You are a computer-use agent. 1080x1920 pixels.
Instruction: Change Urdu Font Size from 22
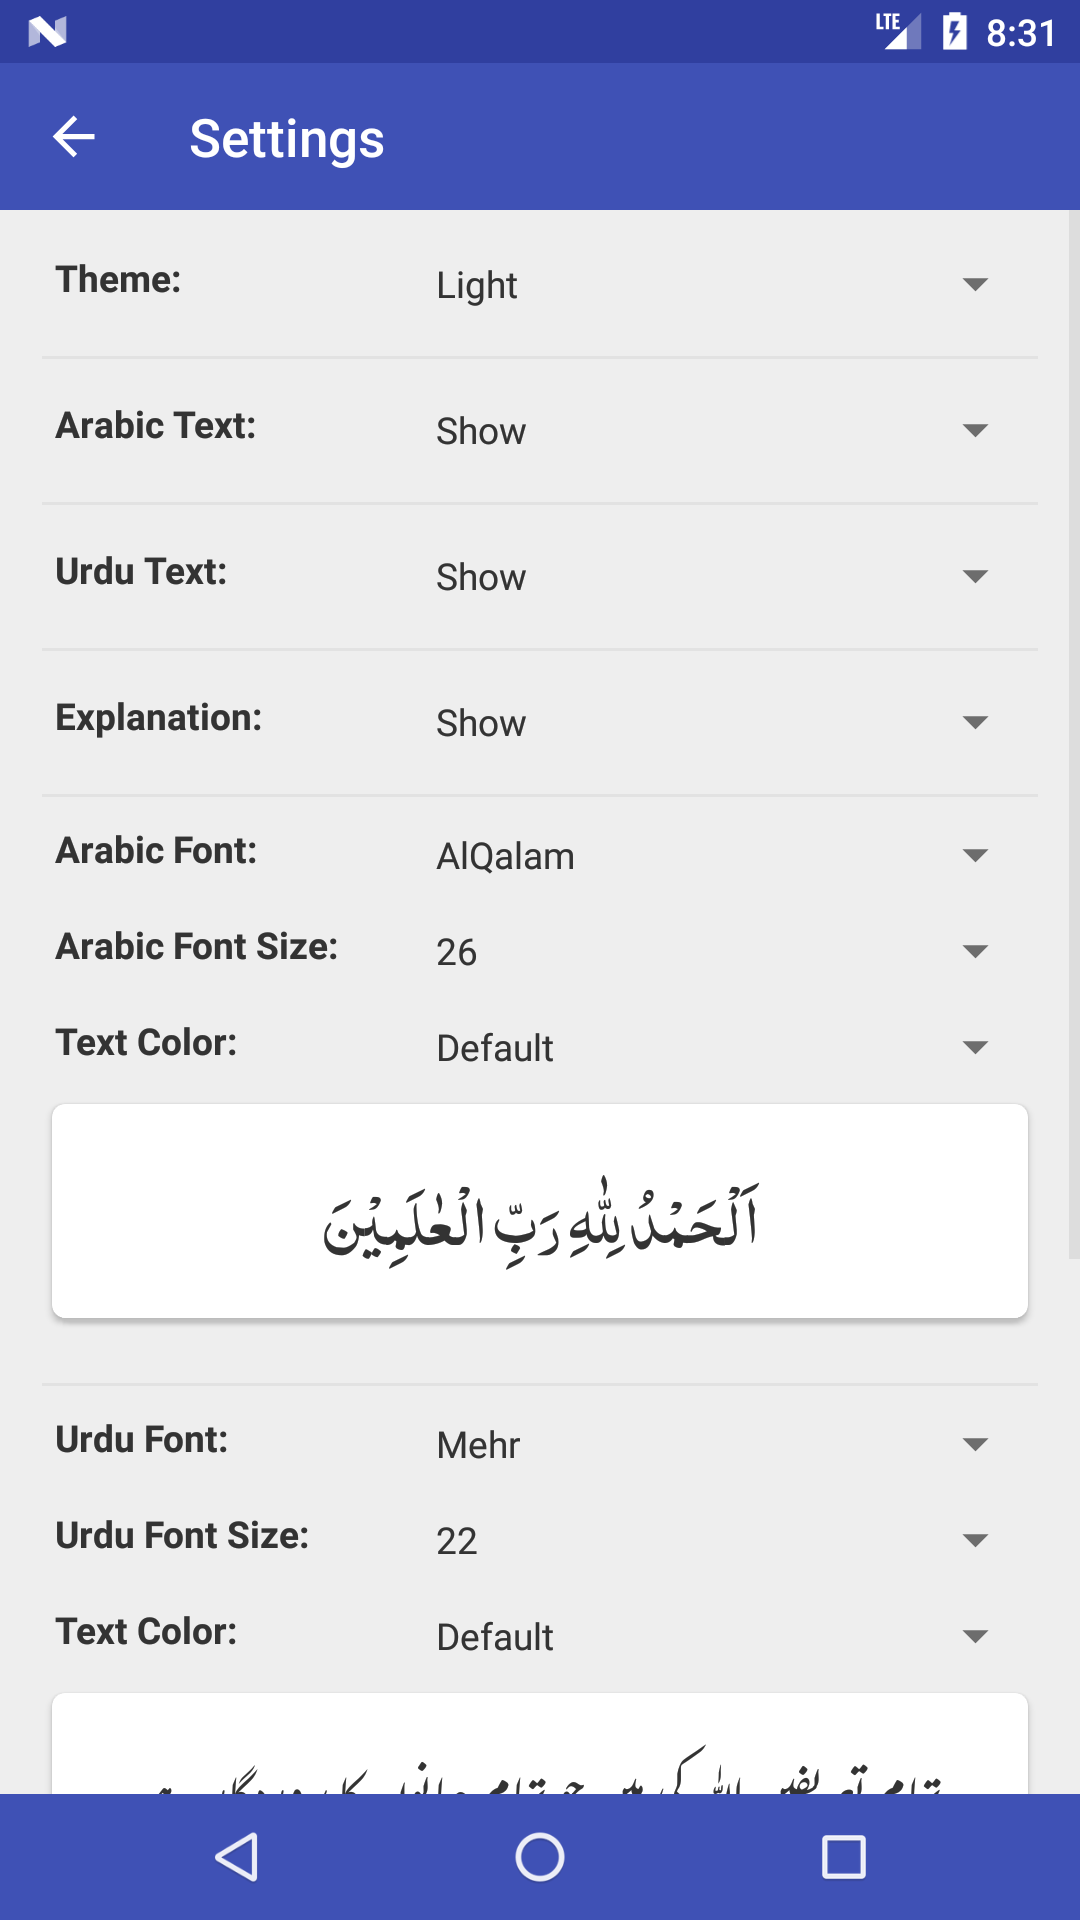pyautogui.click(x=712, y=1541)
